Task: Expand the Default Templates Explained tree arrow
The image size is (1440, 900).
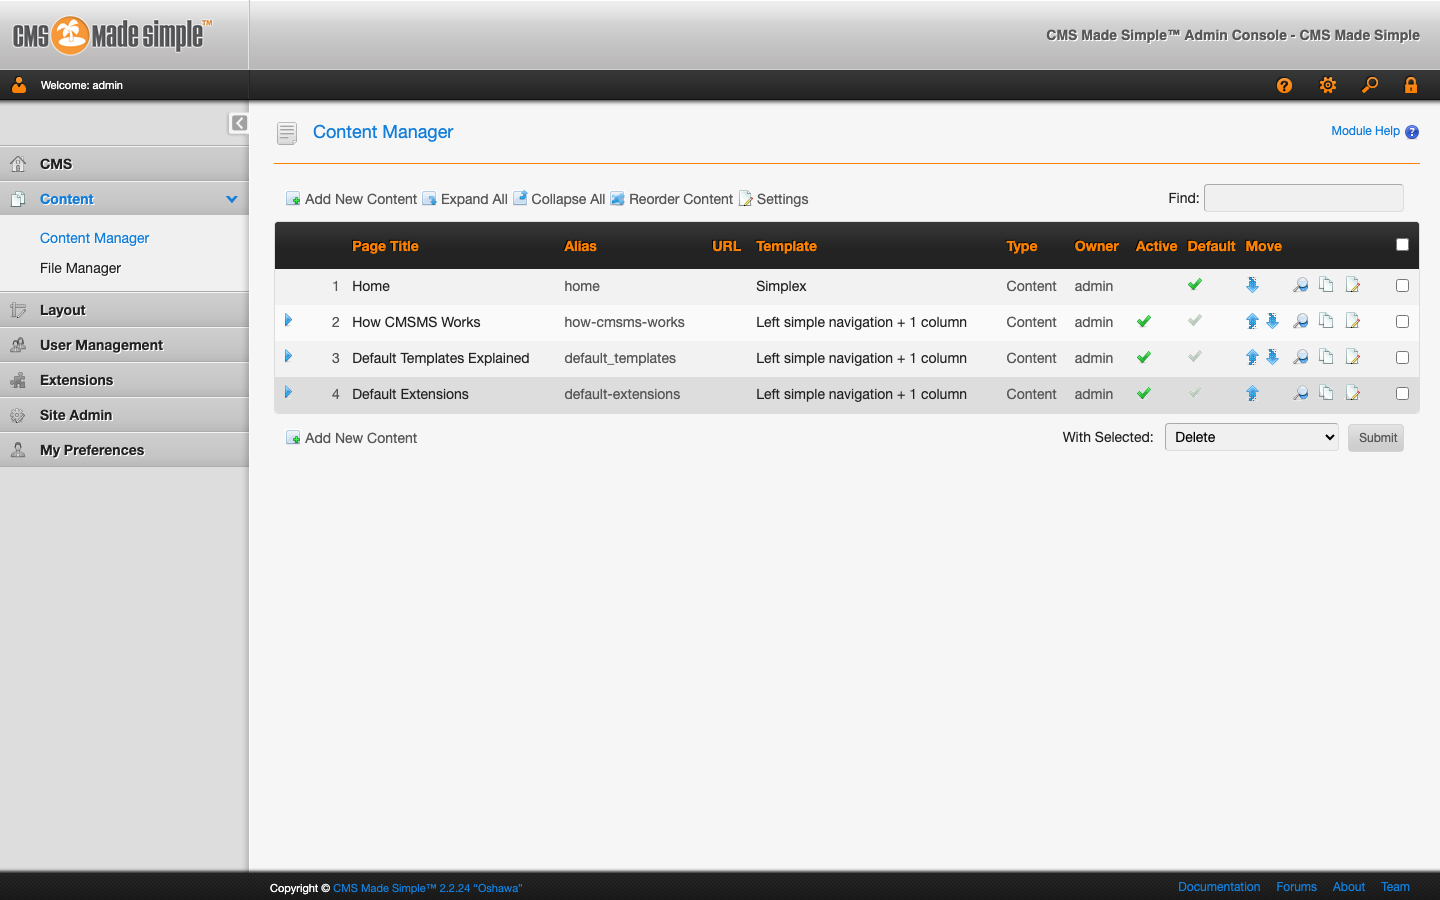Action: [x=288, y=357]
